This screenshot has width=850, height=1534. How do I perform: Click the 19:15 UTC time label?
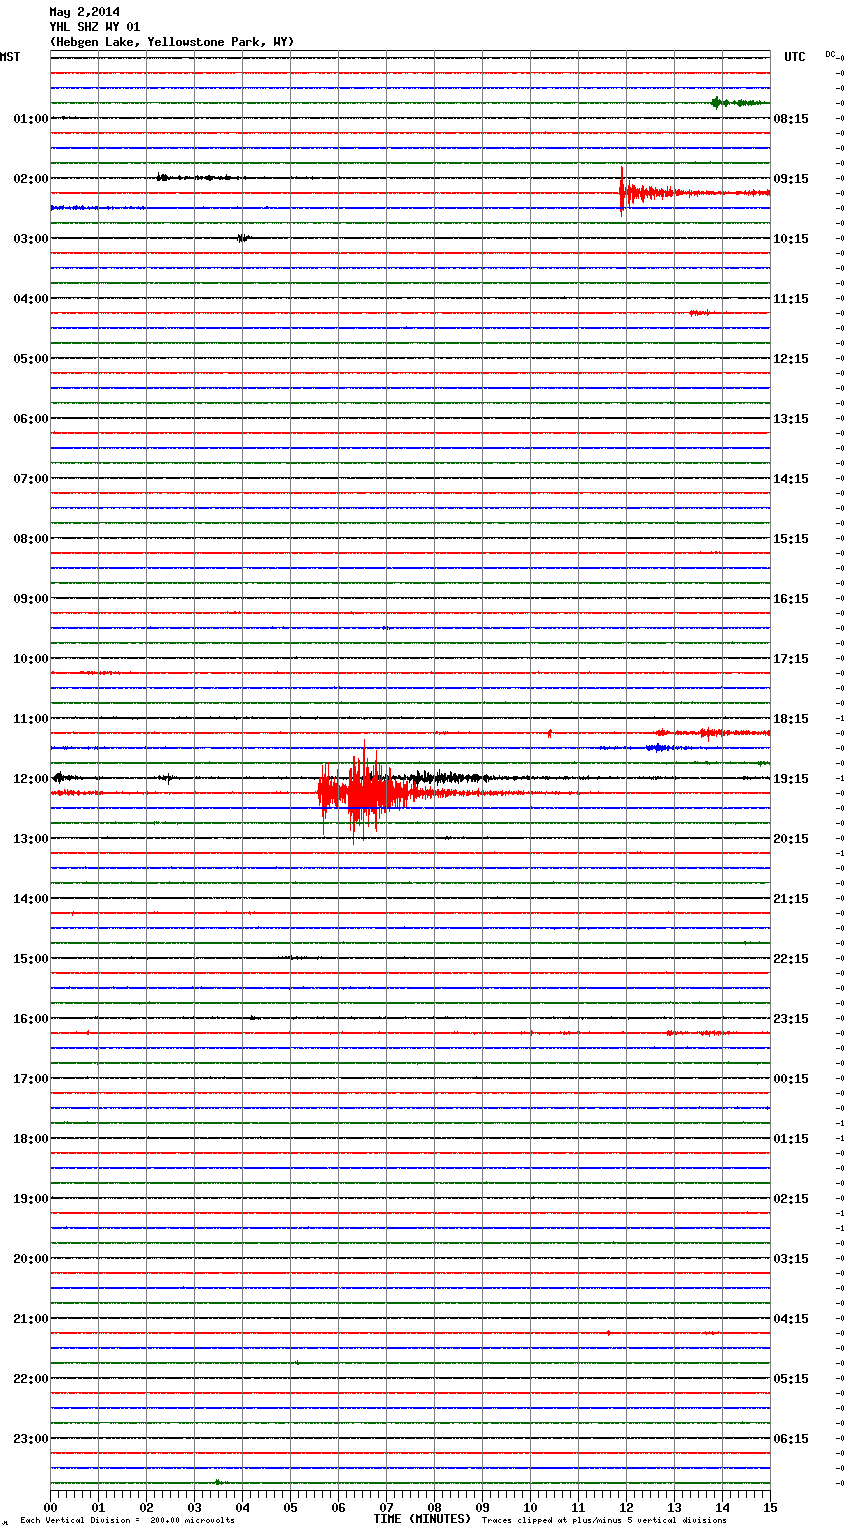[791, 779]
